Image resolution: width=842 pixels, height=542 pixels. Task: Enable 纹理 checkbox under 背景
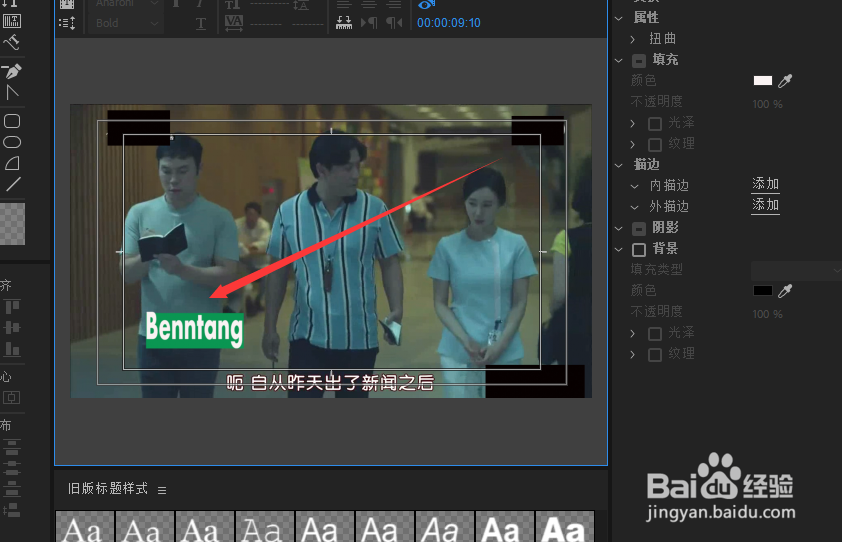[x=655, y=355]
